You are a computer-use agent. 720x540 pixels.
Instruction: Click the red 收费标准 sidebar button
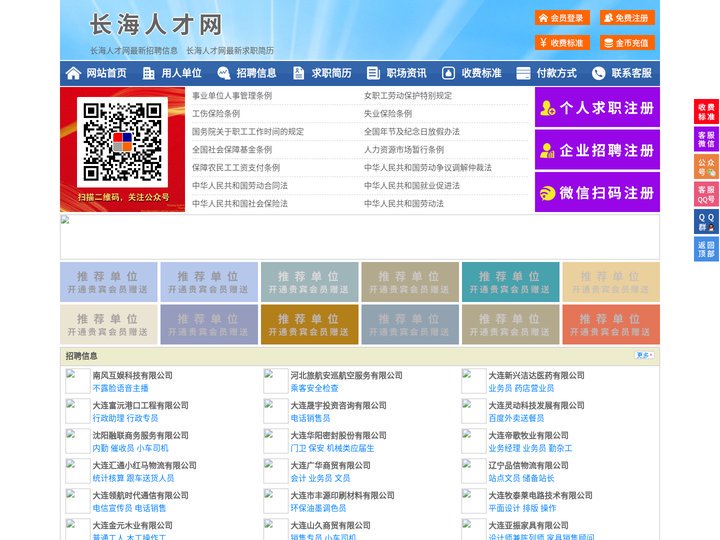coord(706,112)
